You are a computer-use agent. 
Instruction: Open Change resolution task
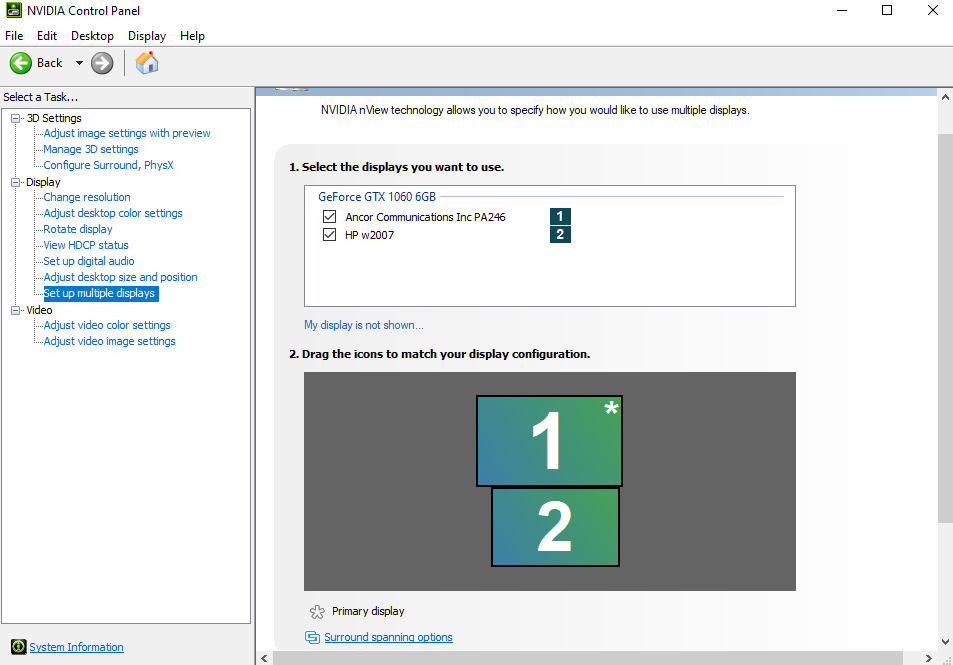click(87, 197)
